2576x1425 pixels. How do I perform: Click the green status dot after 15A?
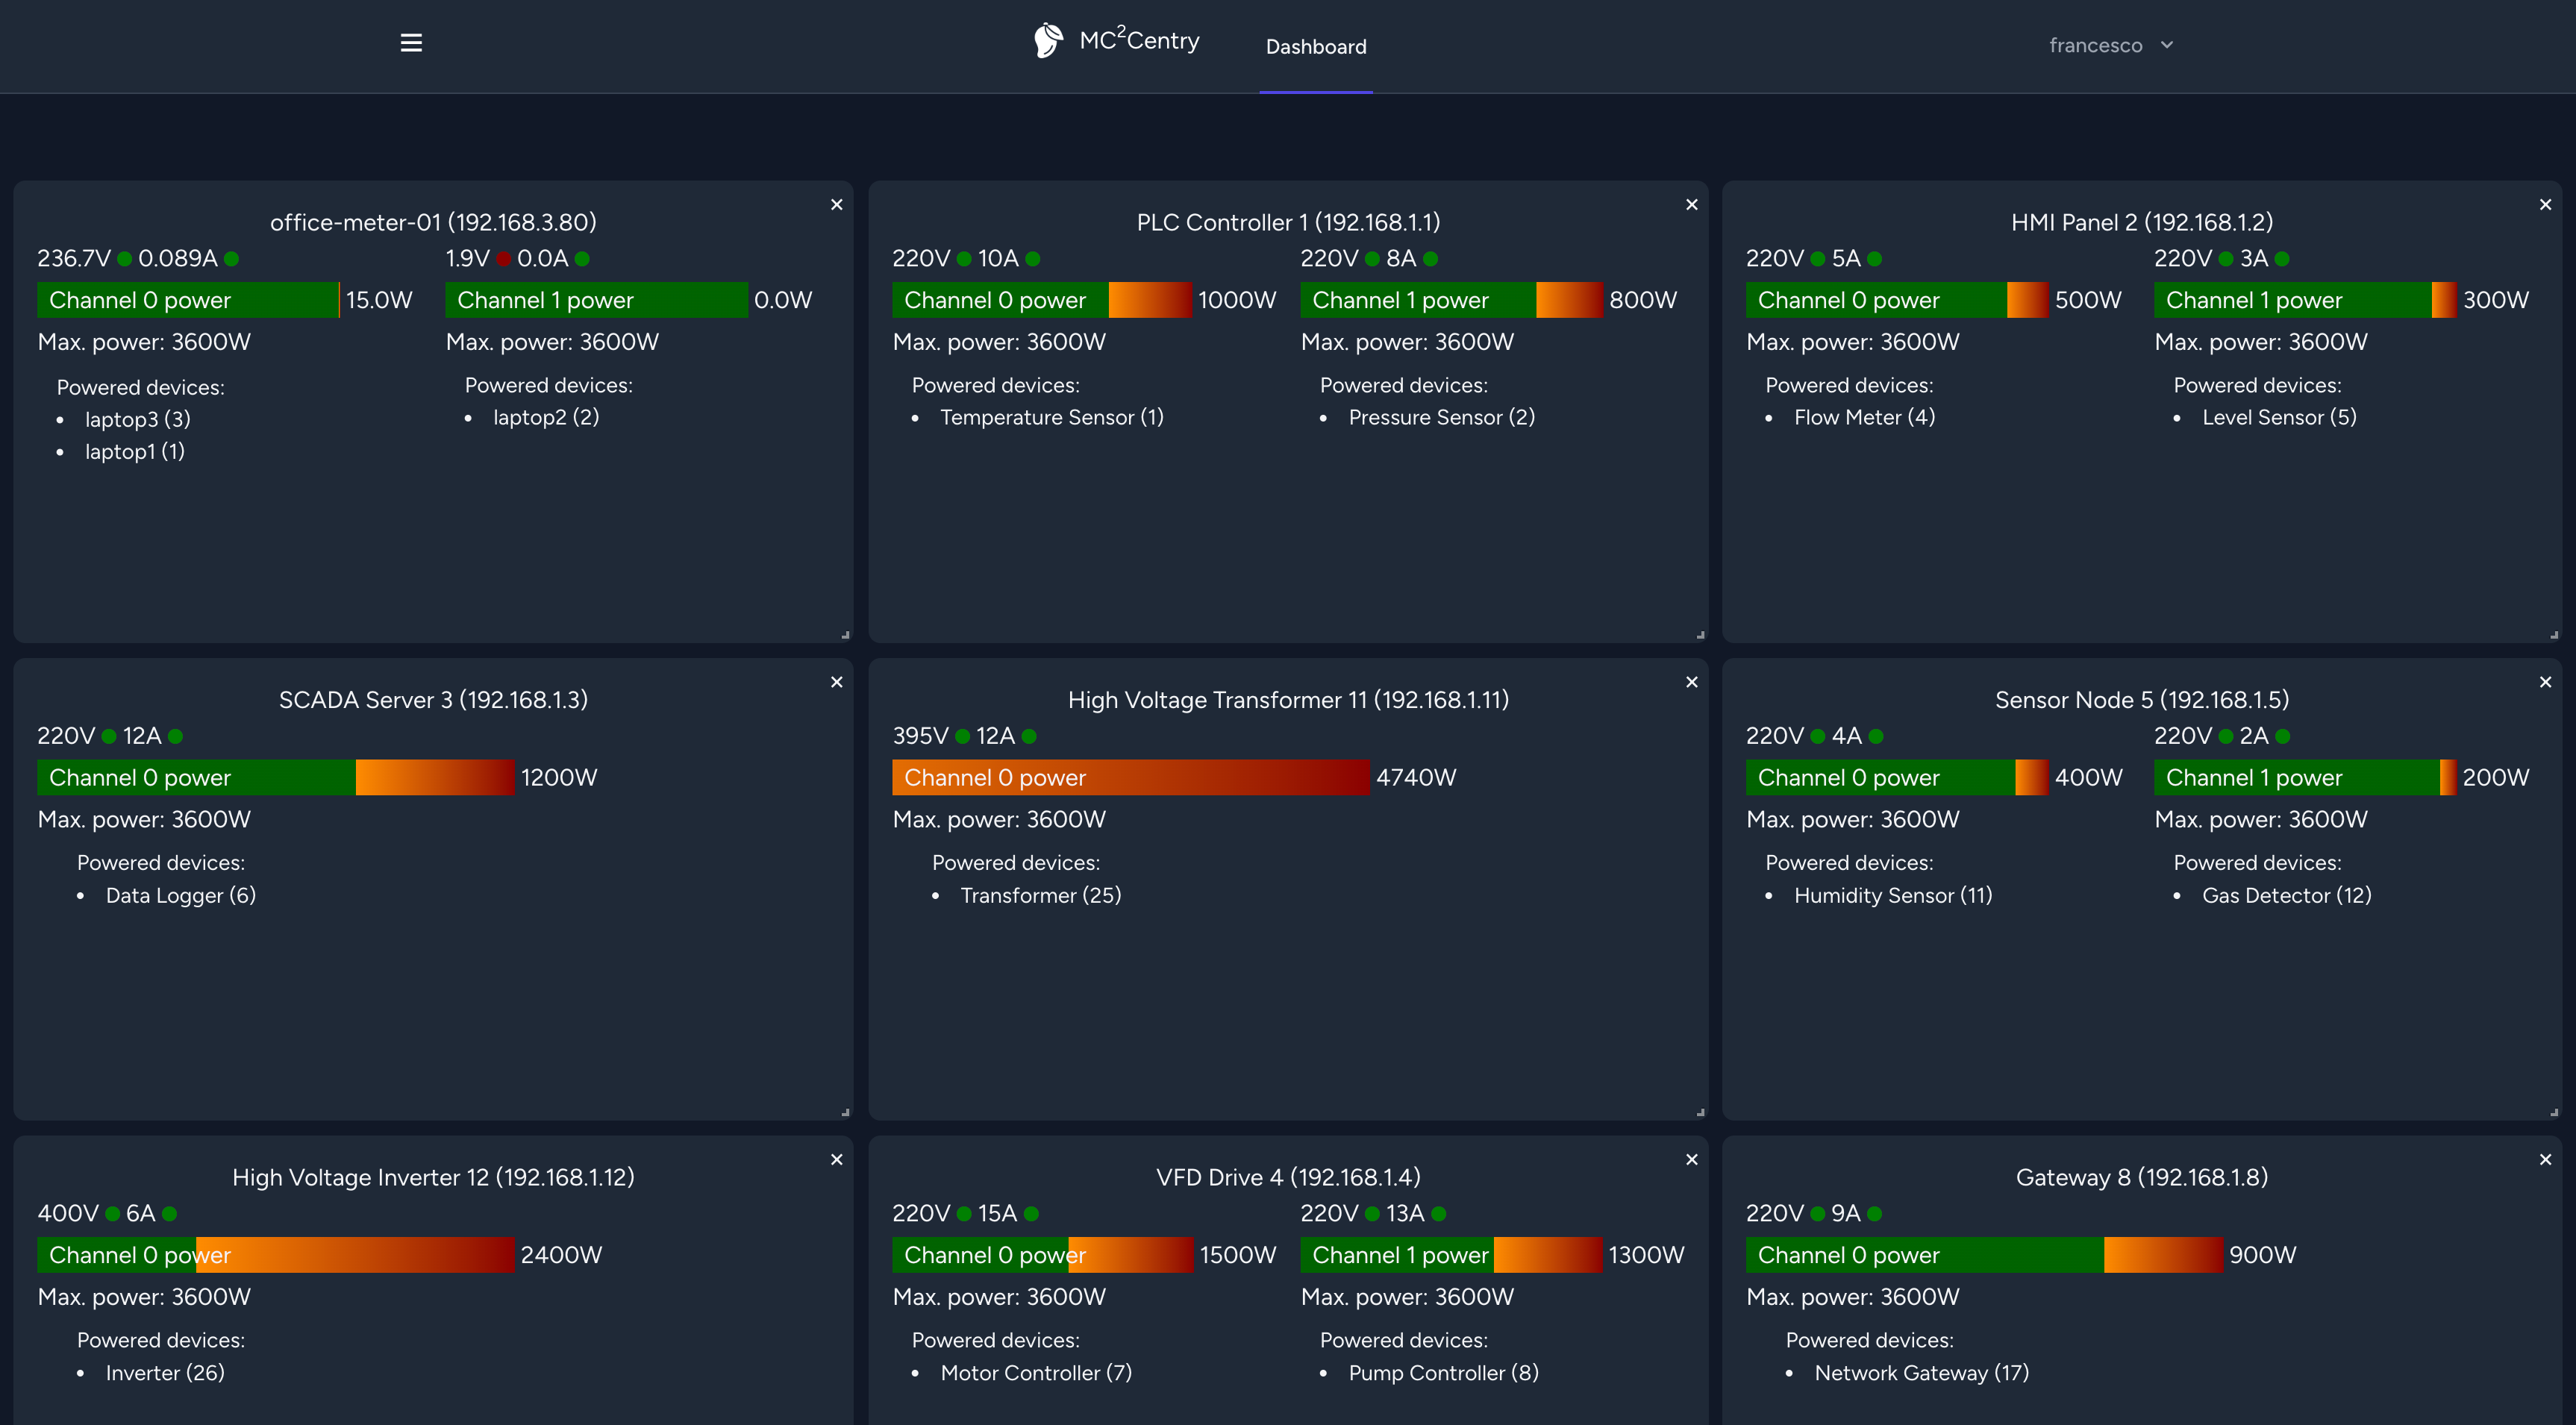(x=1032, y=1214)
